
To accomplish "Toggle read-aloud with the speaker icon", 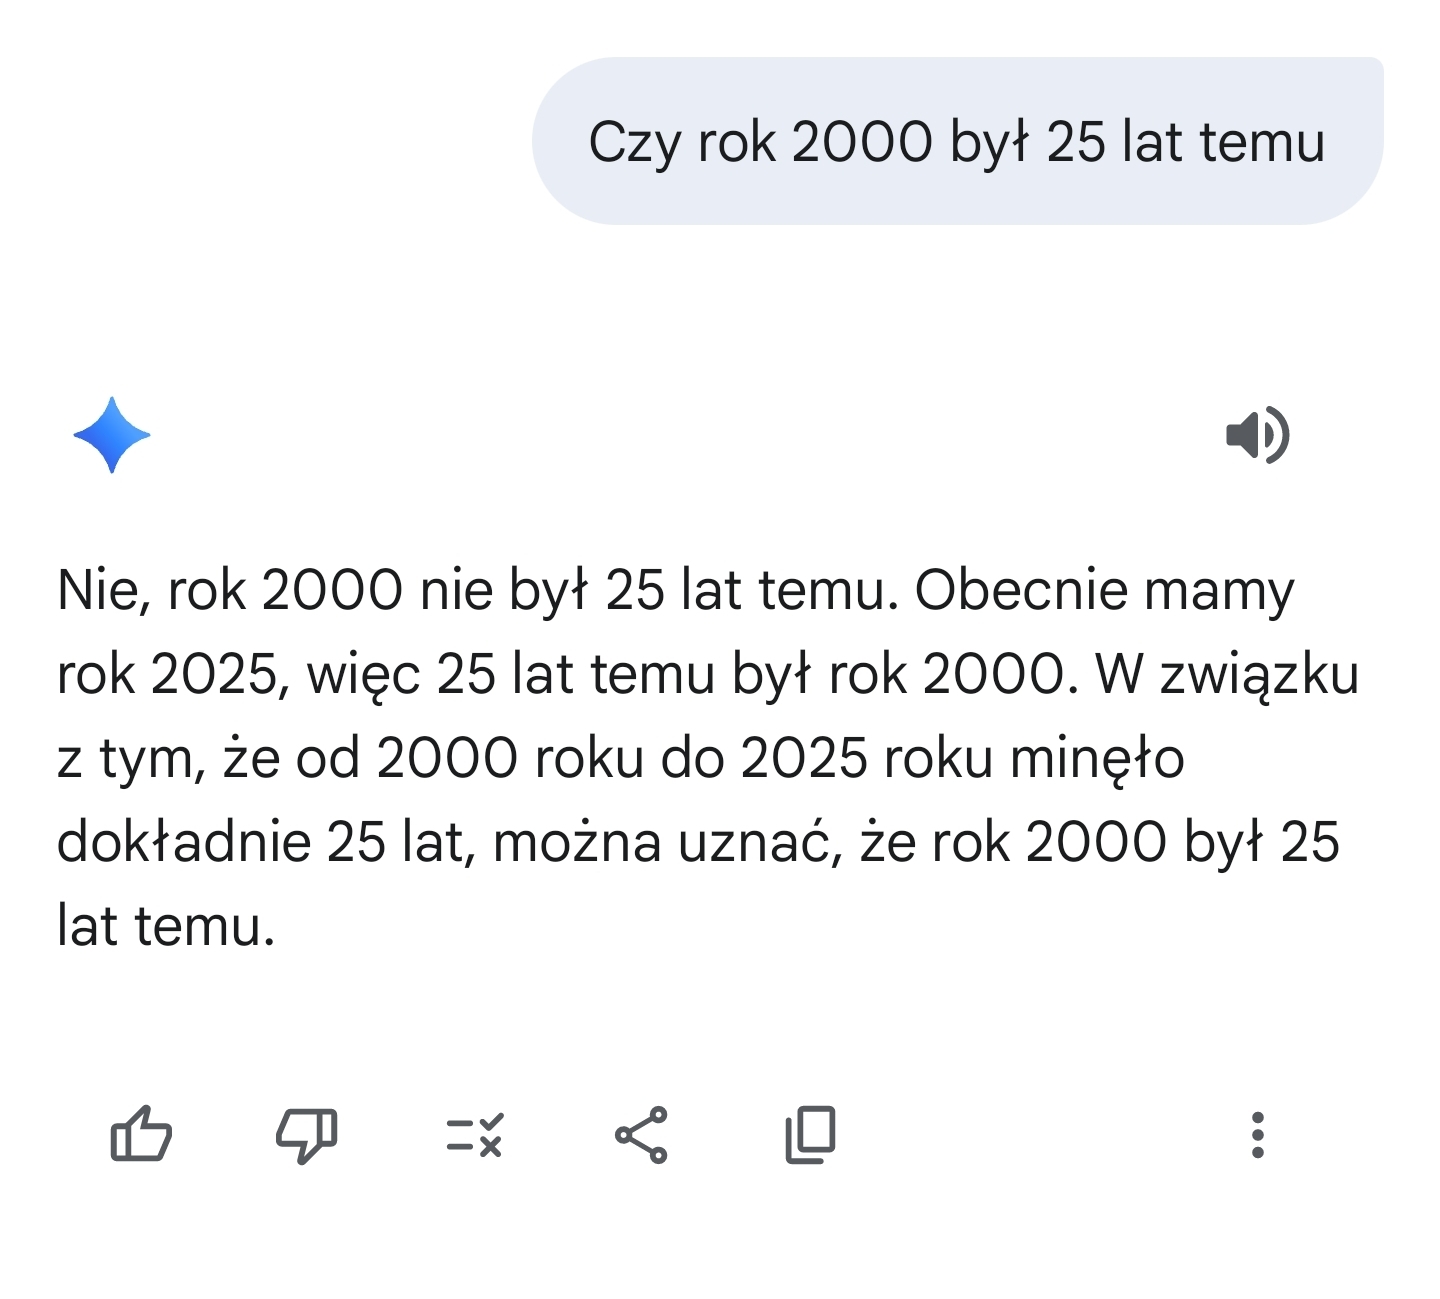I will pyautogui.click(x=1257, y=435).
